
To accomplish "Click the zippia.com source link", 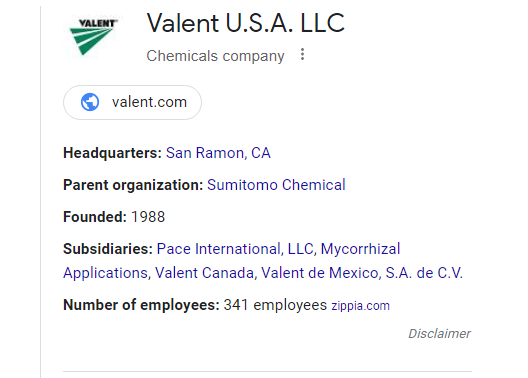I will click(x=360, y=306).
